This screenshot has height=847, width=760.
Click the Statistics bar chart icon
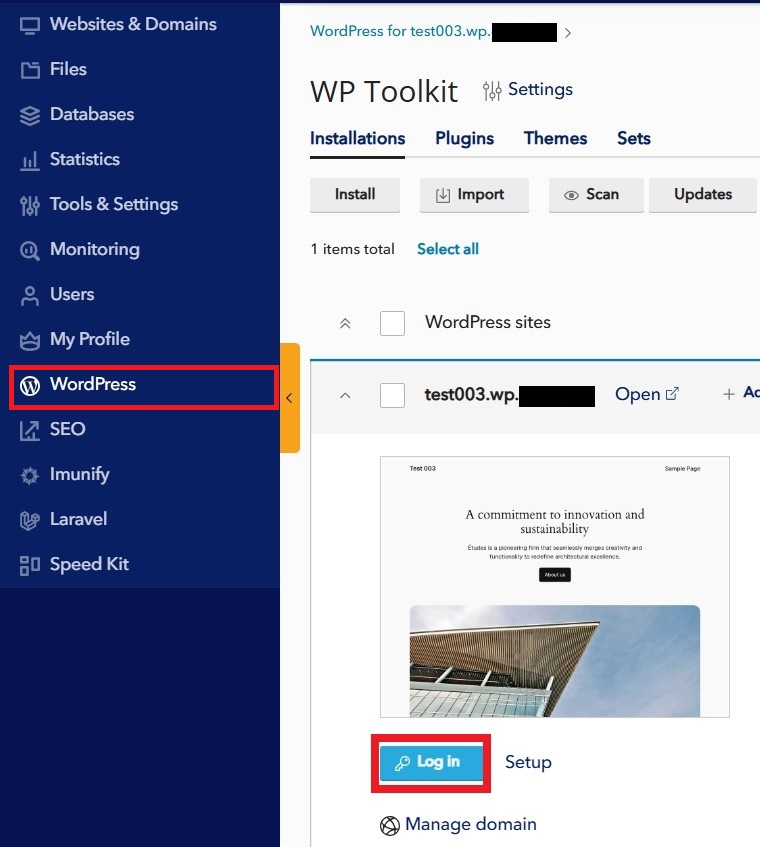tap(30, 160)
